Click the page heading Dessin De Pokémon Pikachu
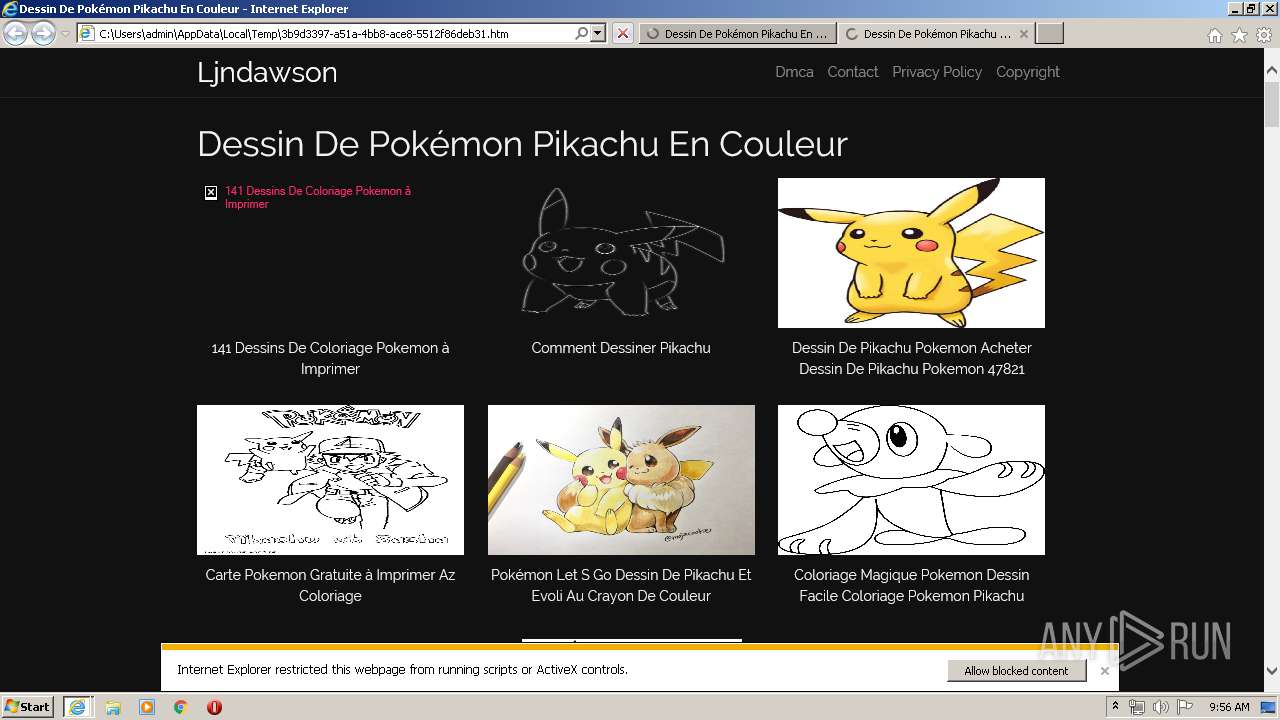The width and height of the screenshot is (1280, 720). [522, 144]
